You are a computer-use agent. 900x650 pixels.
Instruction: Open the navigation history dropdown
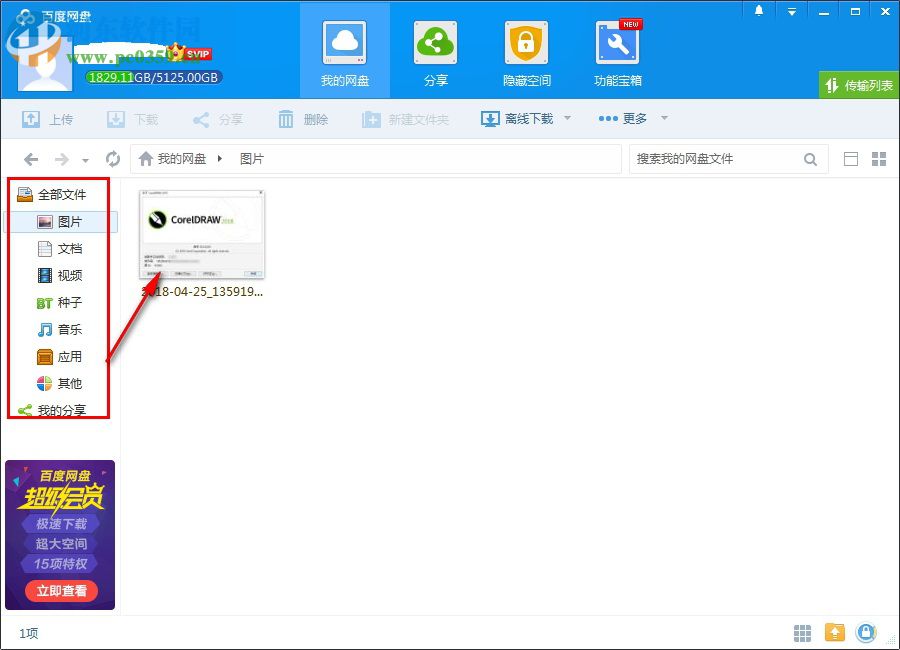(86, 160)
